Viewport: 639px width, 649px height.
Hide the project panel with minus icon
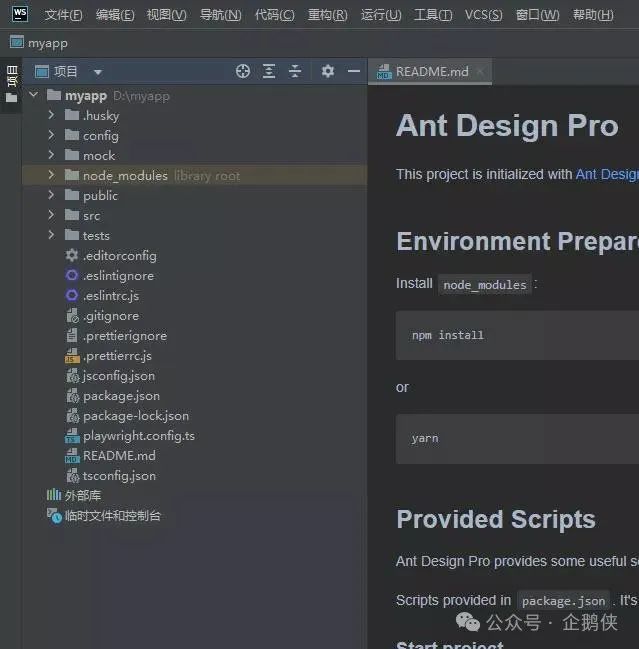[x=354, y=71]
